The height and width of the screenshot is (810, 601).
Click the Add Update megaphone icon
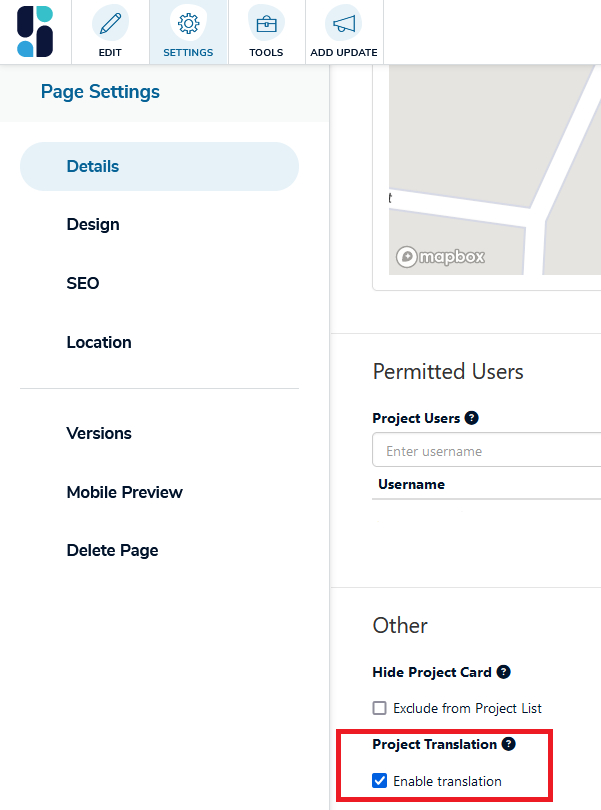[x=344, y=22]
